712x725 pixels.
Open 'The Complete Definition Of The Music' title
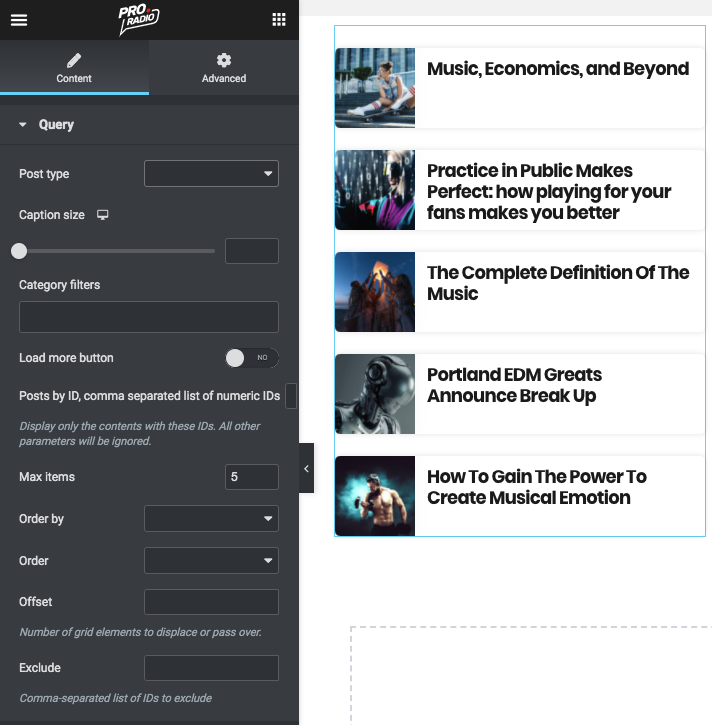coord(558,283)
